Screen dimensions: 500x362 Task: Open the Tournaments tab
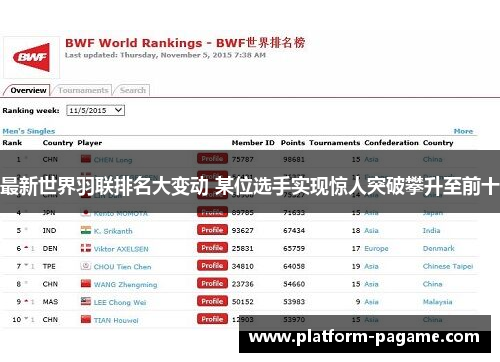83,90
